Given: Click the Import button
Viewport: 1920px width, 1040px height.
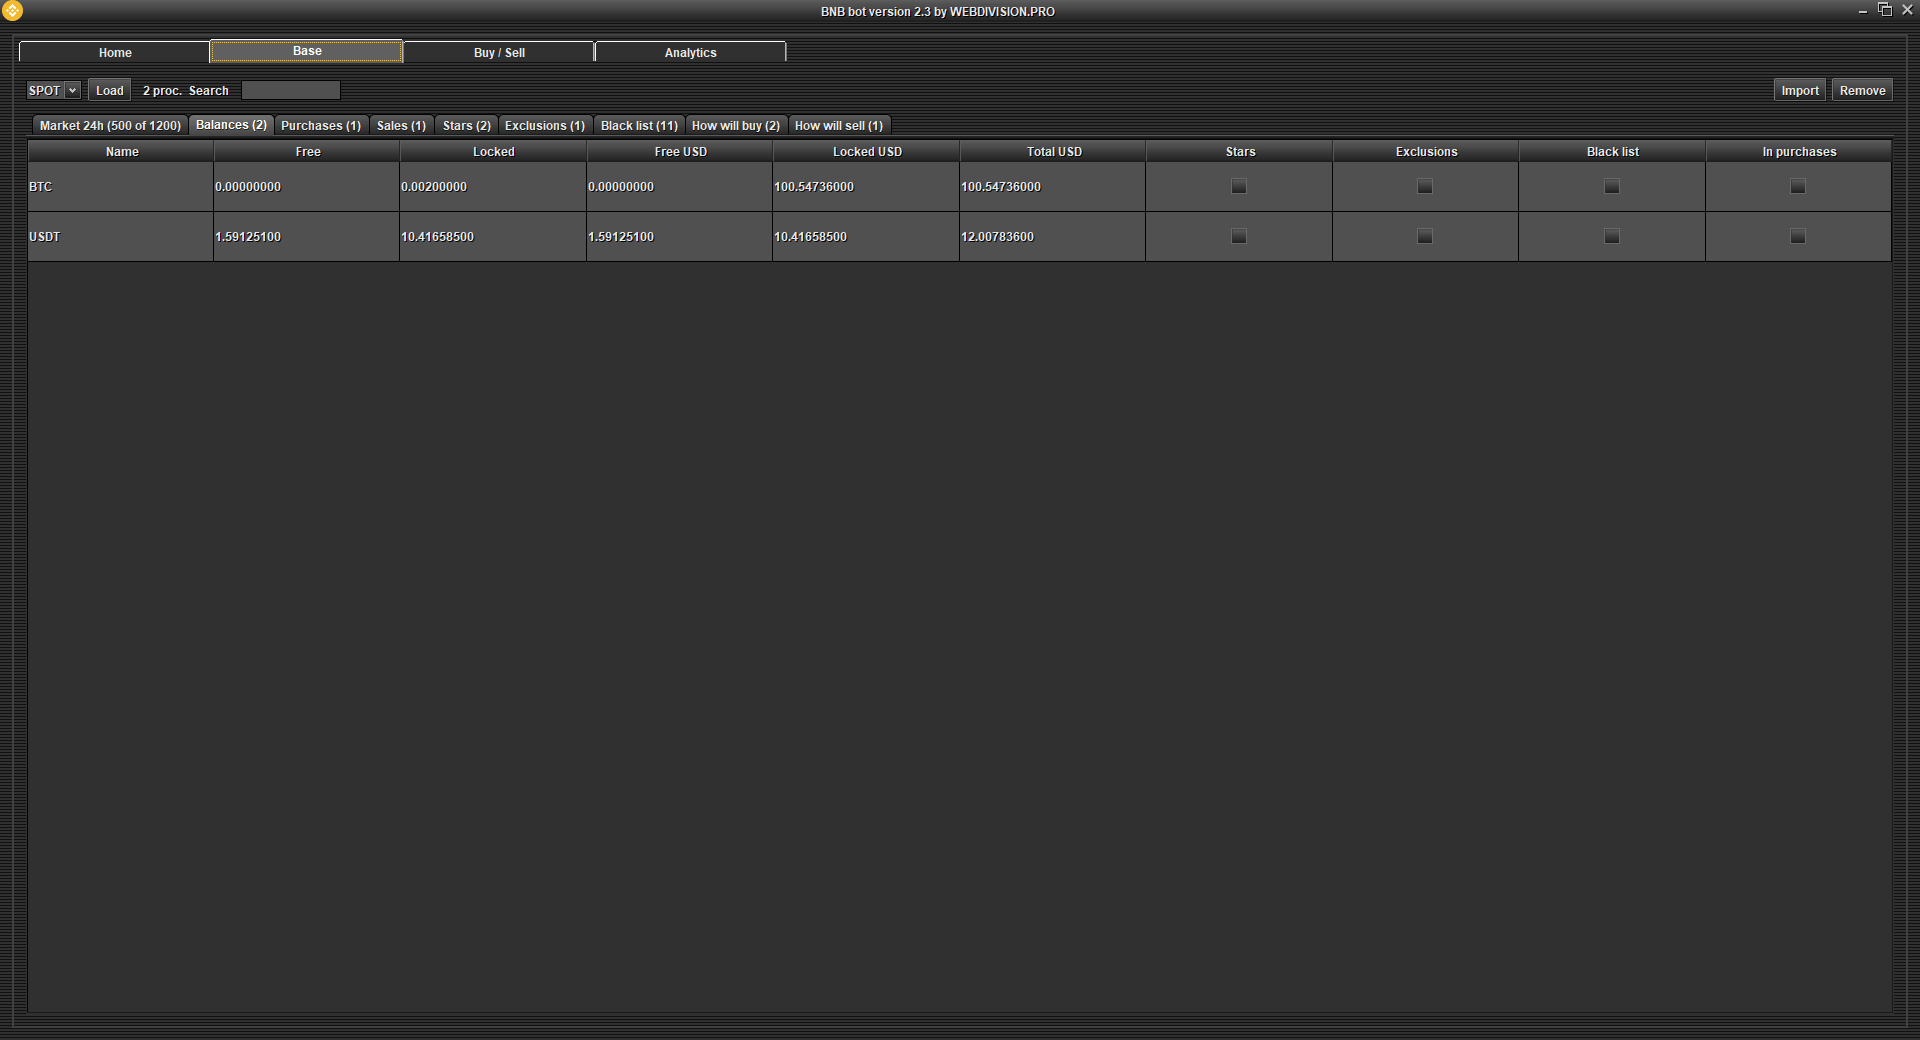Looking at the screenshot, I should (x=1799, y=90).
